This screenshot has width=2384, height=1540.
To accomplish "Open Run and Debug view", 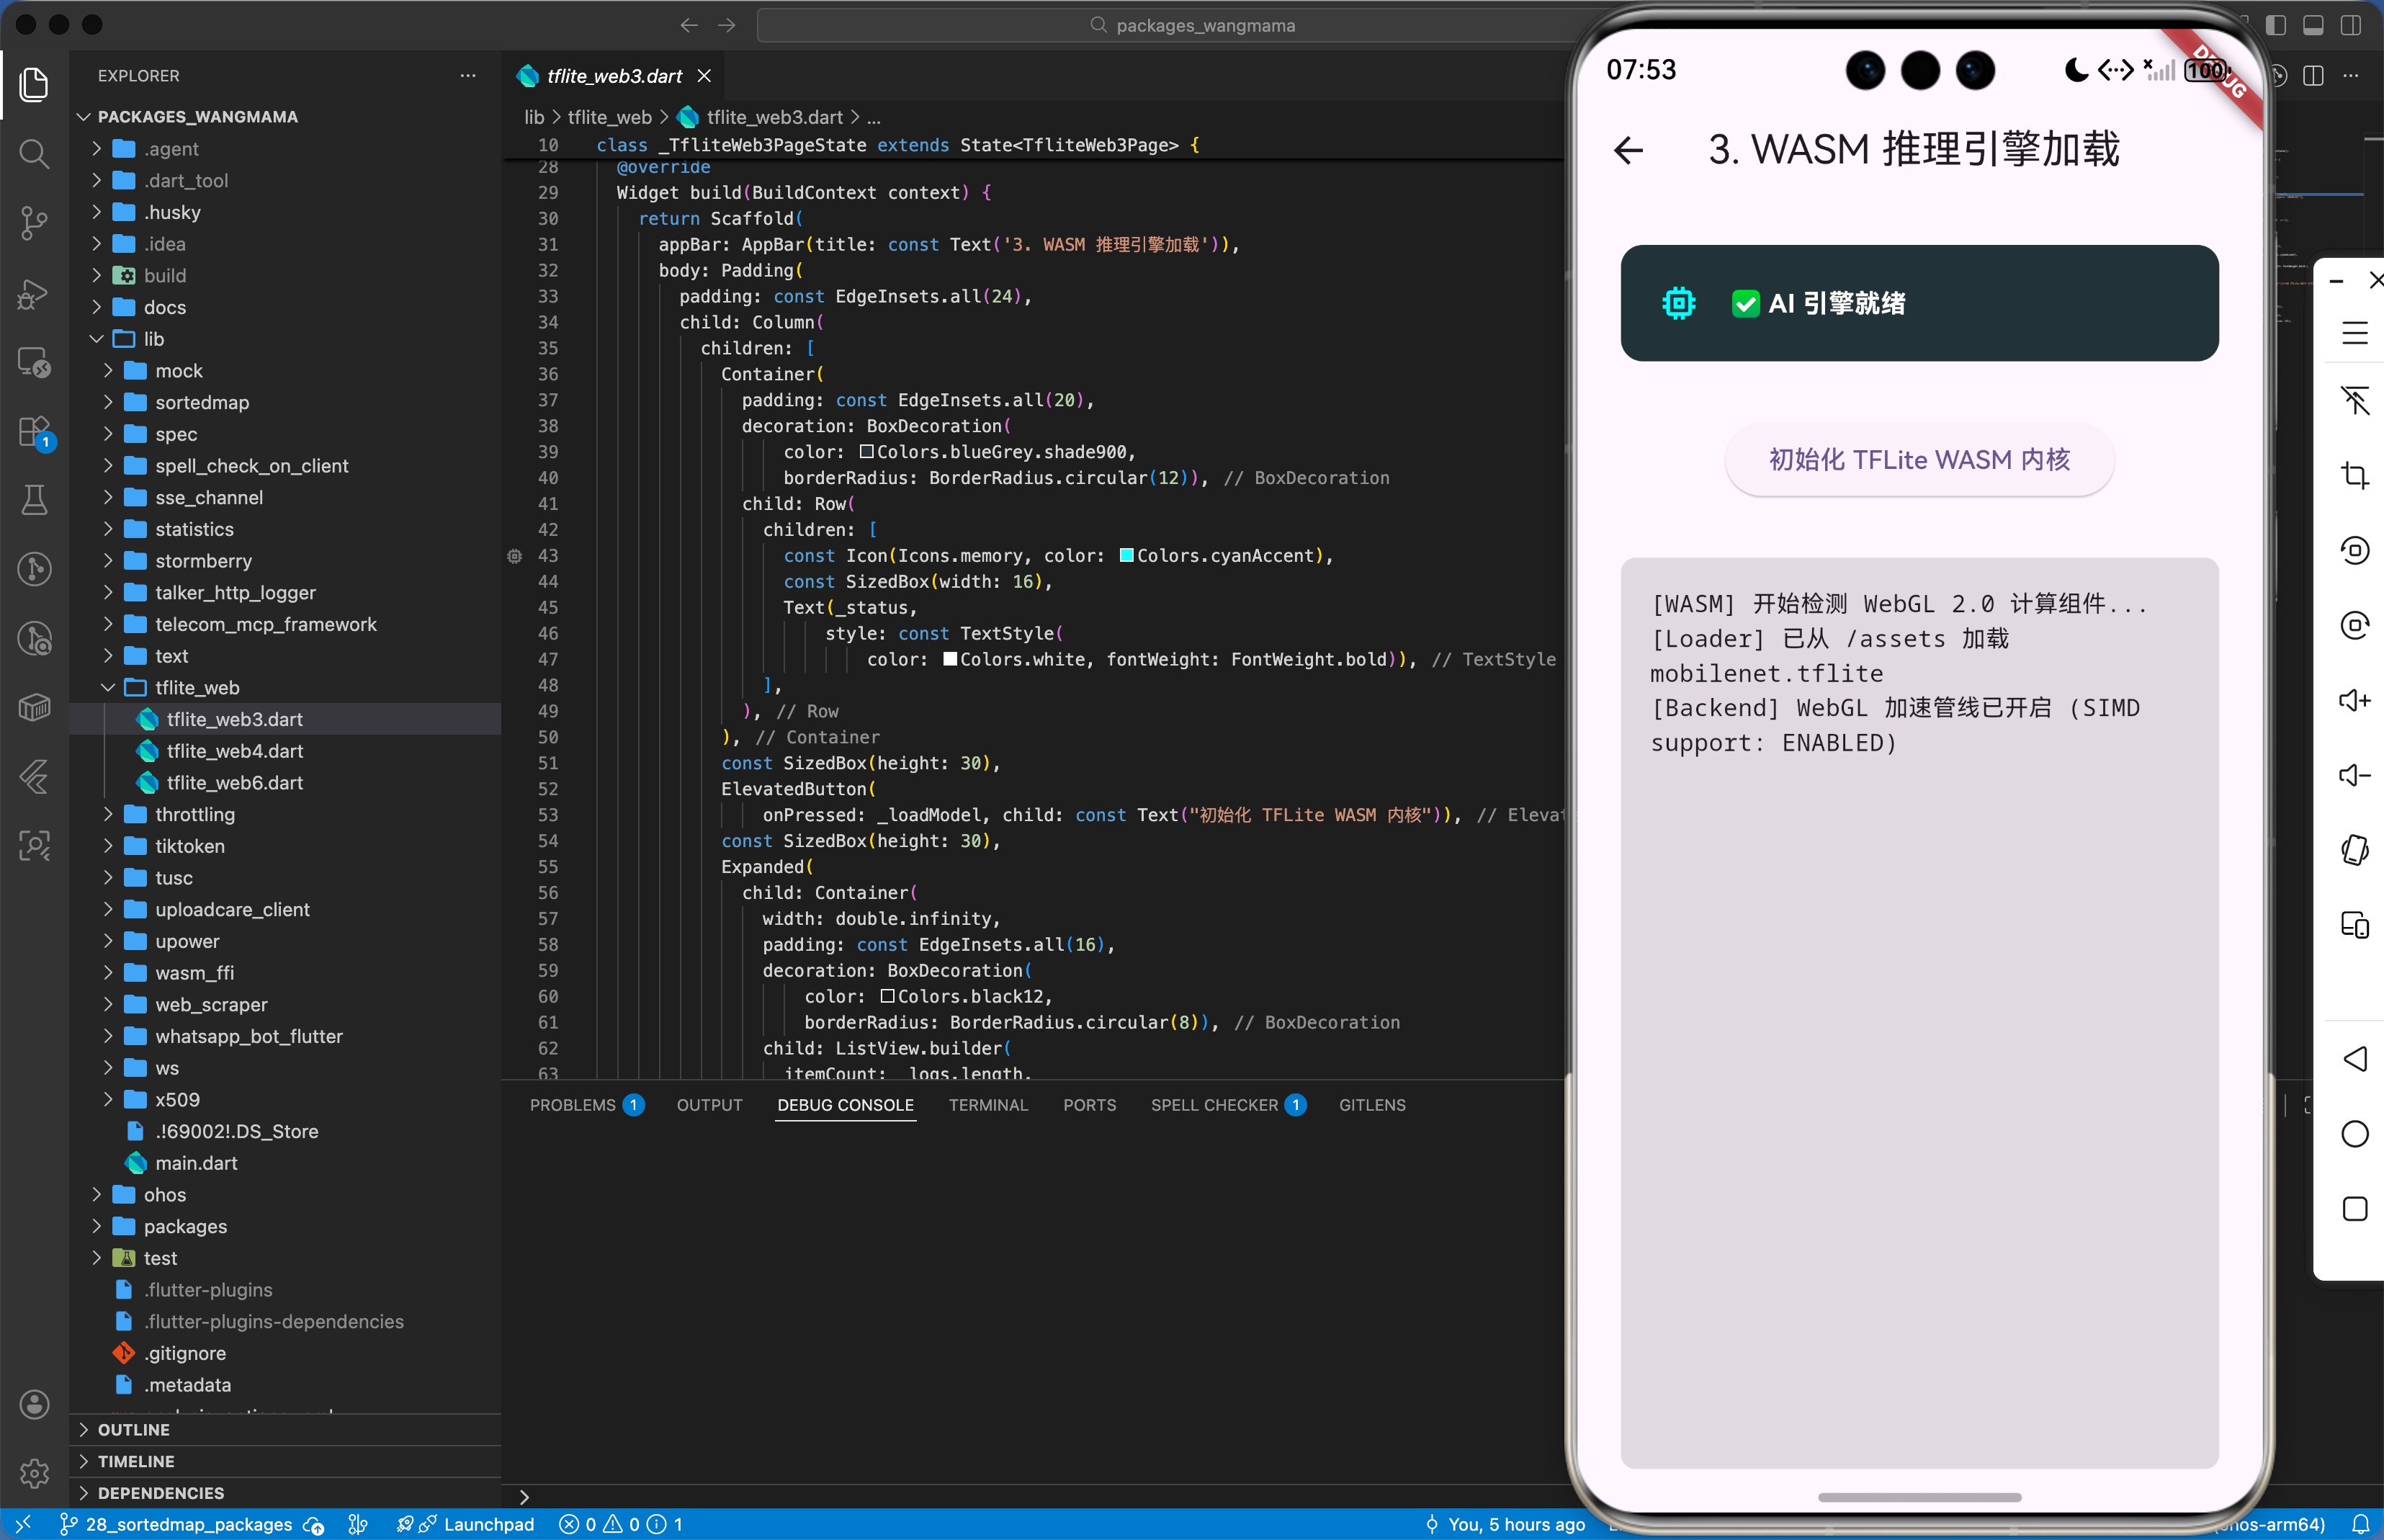I will coord(34,293).
